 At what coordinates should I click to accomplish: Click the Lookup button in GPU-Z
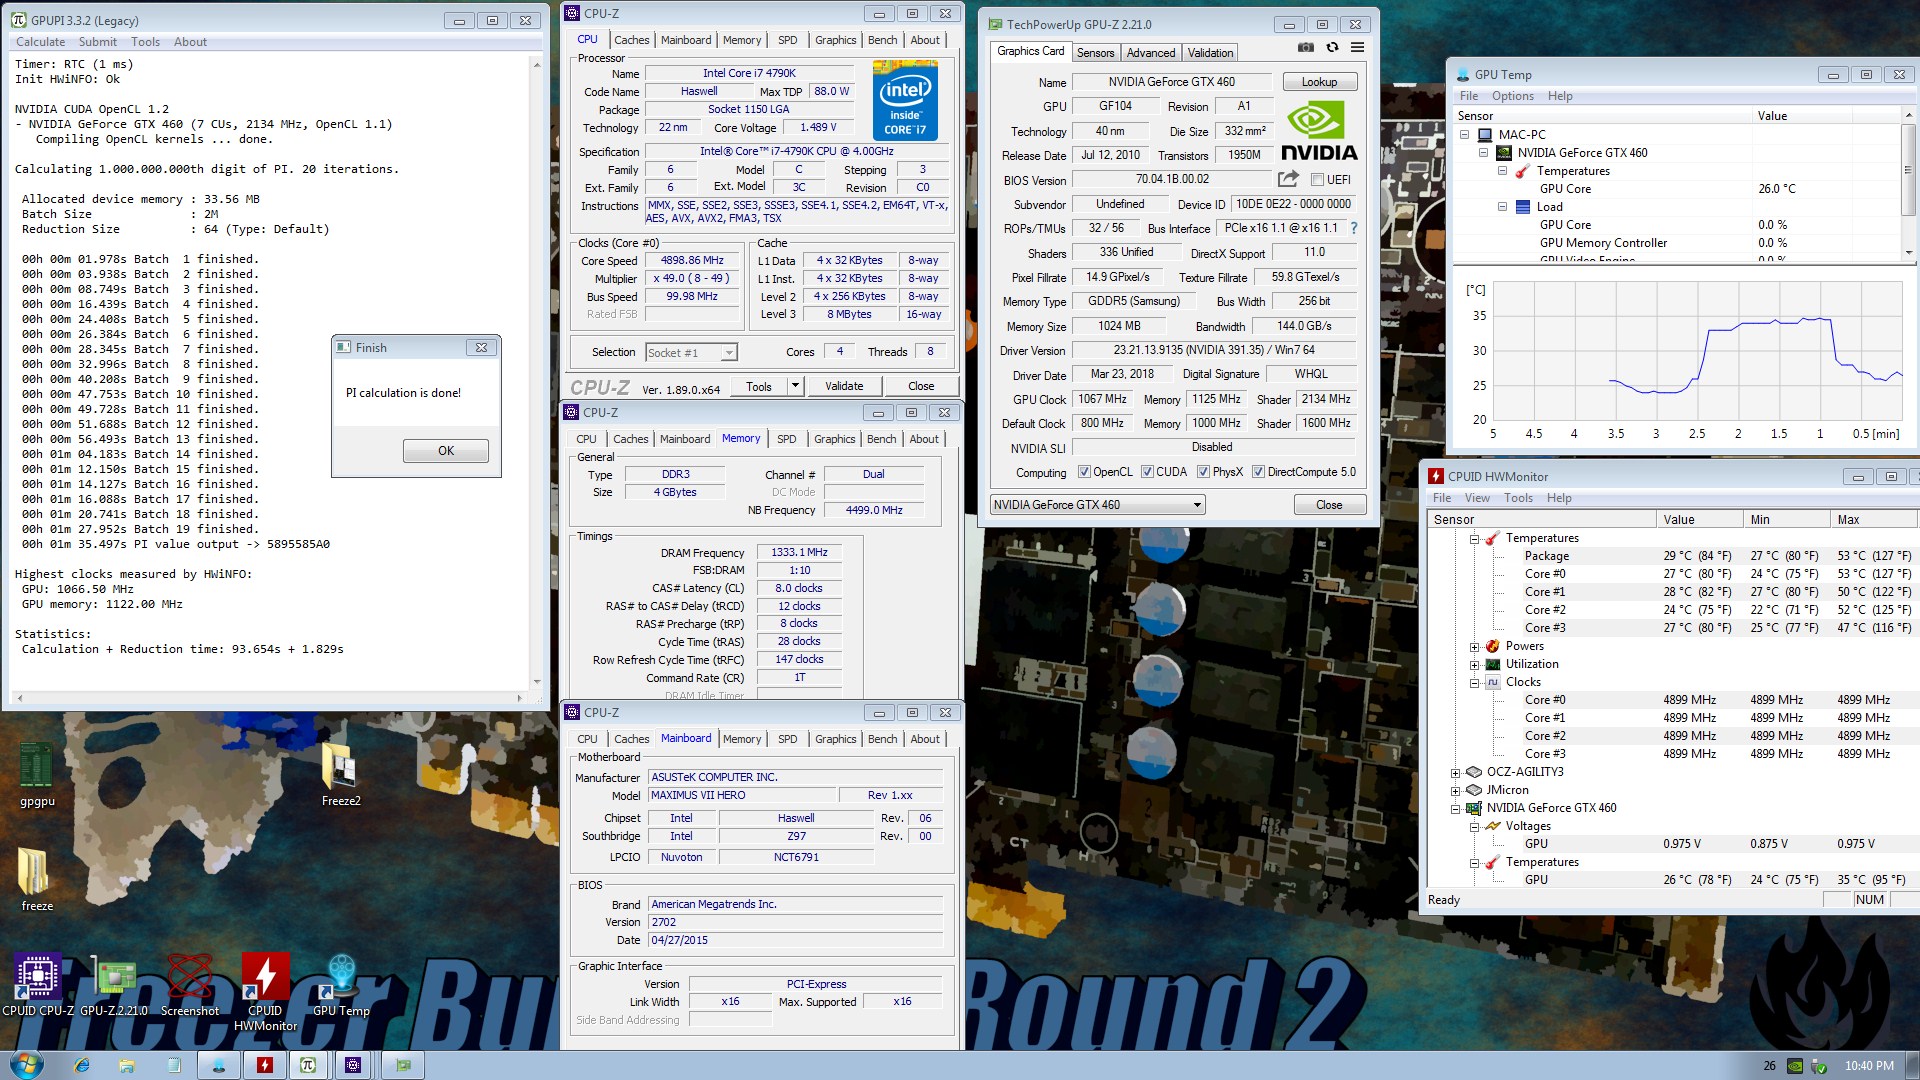tap(1319, 82)
